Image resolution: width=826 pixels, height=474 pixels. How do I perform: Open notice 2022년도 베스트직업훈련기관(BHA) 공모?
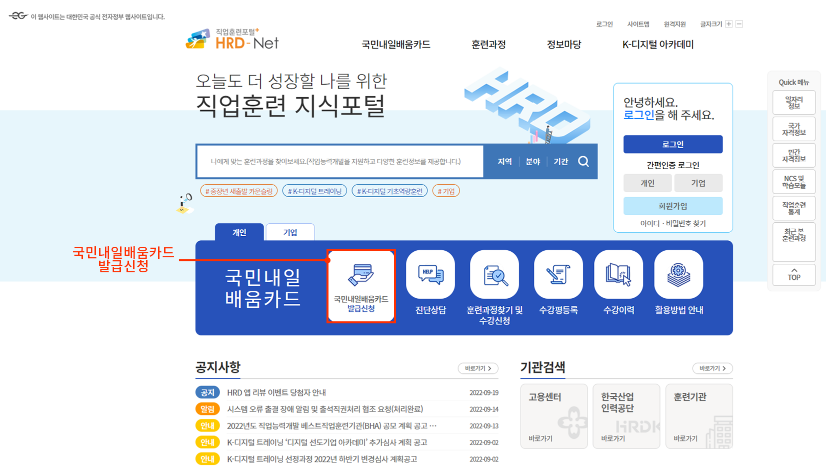[x=331, y=426]
